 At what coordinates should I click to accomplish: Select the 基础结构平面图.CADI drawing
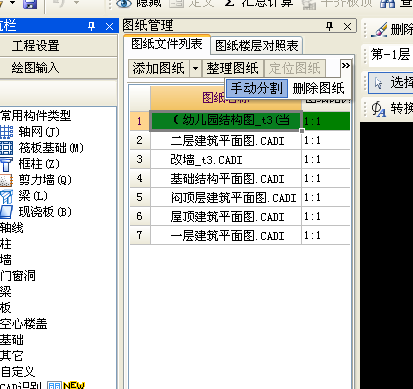point(226,178)
